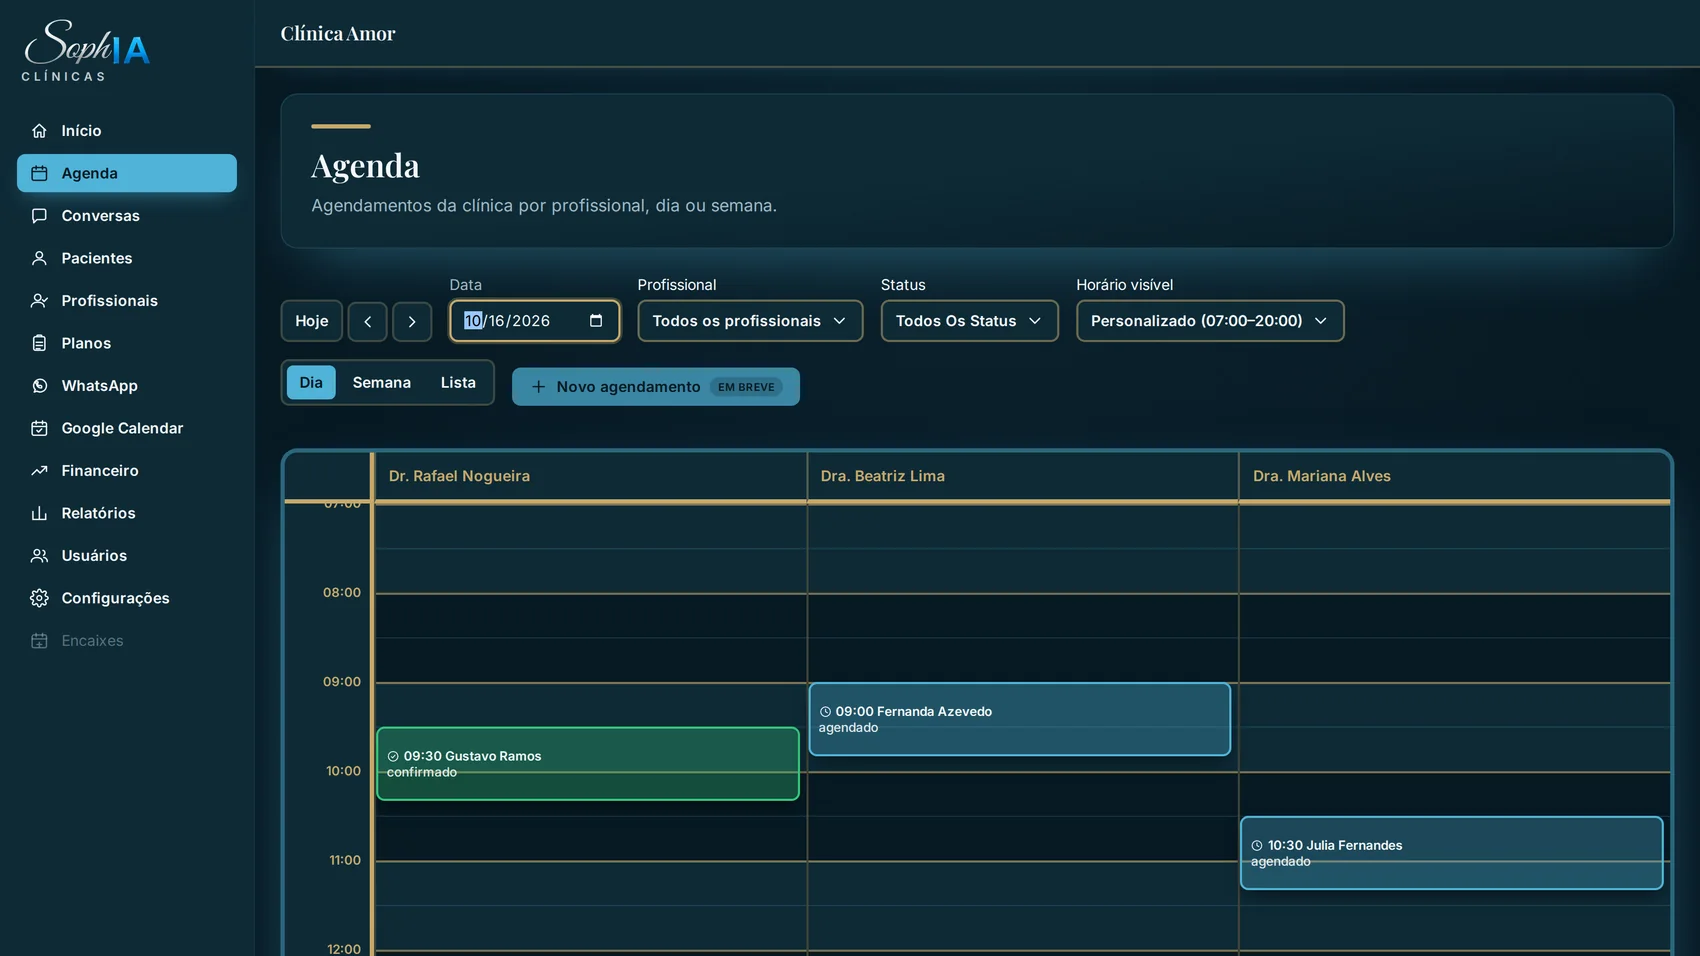Viewport: 1700px width, 956px height.
Task: Click the EM BREVE badge
Action: pos(746,387)
